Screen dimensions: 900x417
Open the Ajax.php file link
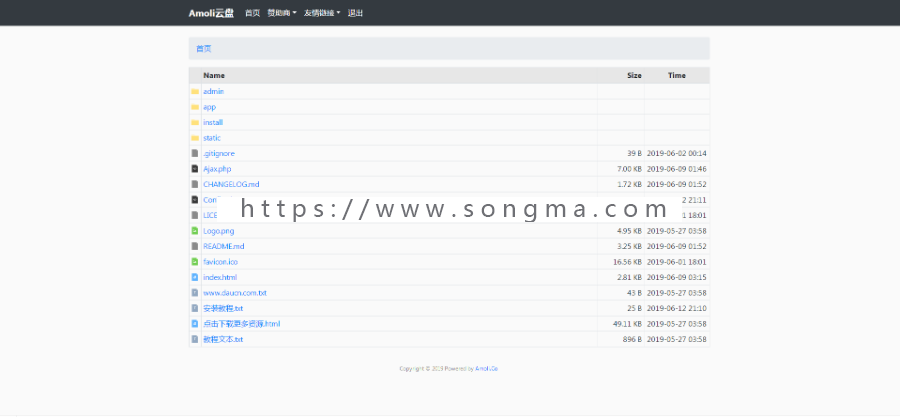(217, 169)
